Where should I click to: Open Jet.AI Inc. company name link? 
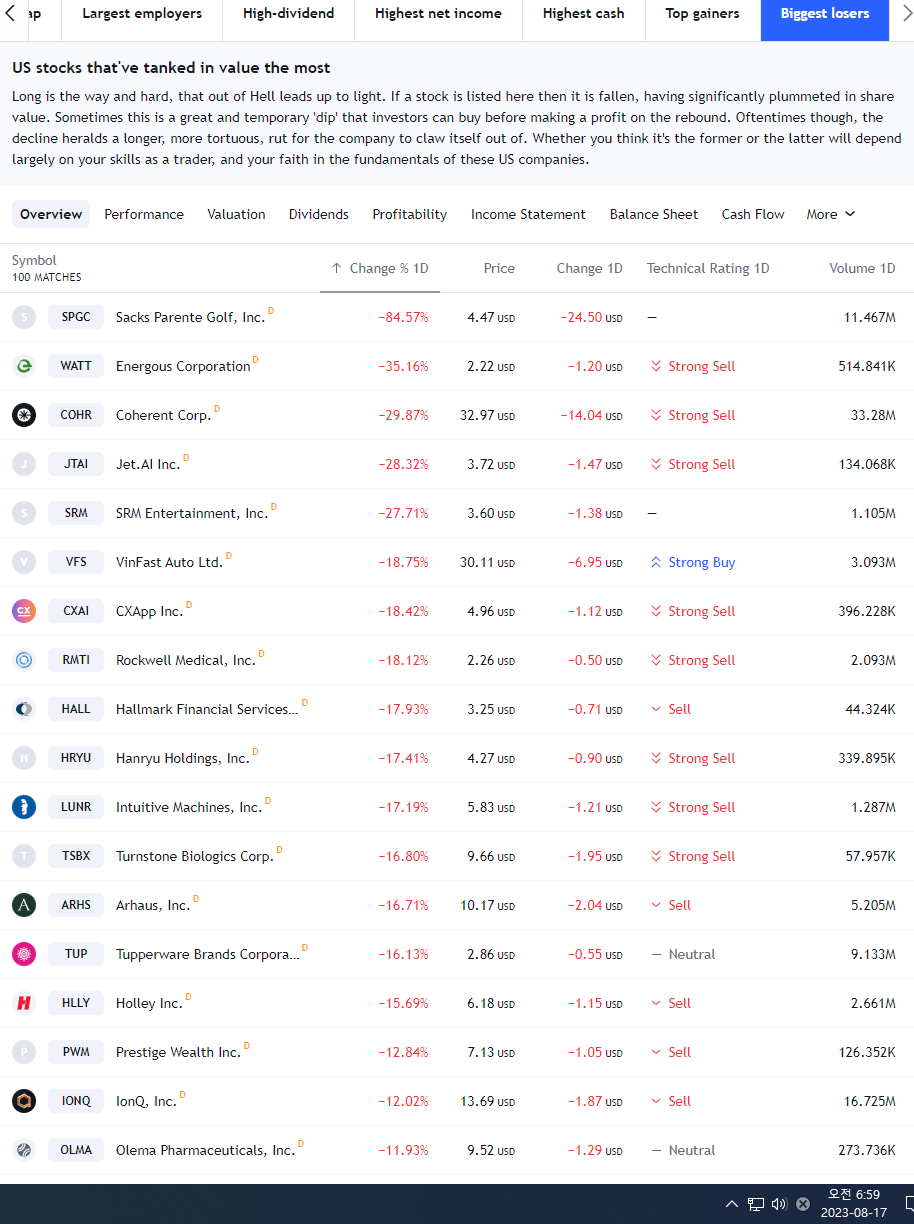click(x=148, y=465)
